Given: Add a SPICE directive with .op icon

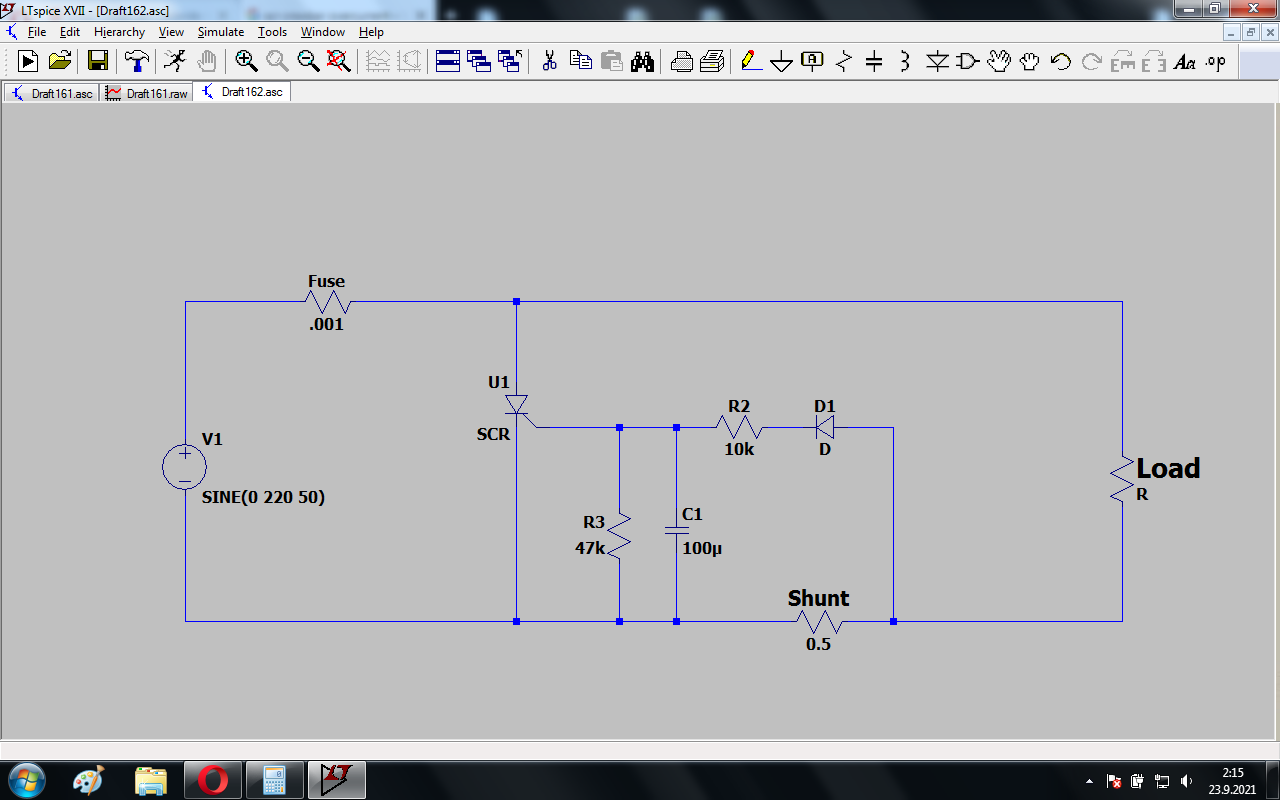Looking at the screenshot, I should [x=1216, y=61].
